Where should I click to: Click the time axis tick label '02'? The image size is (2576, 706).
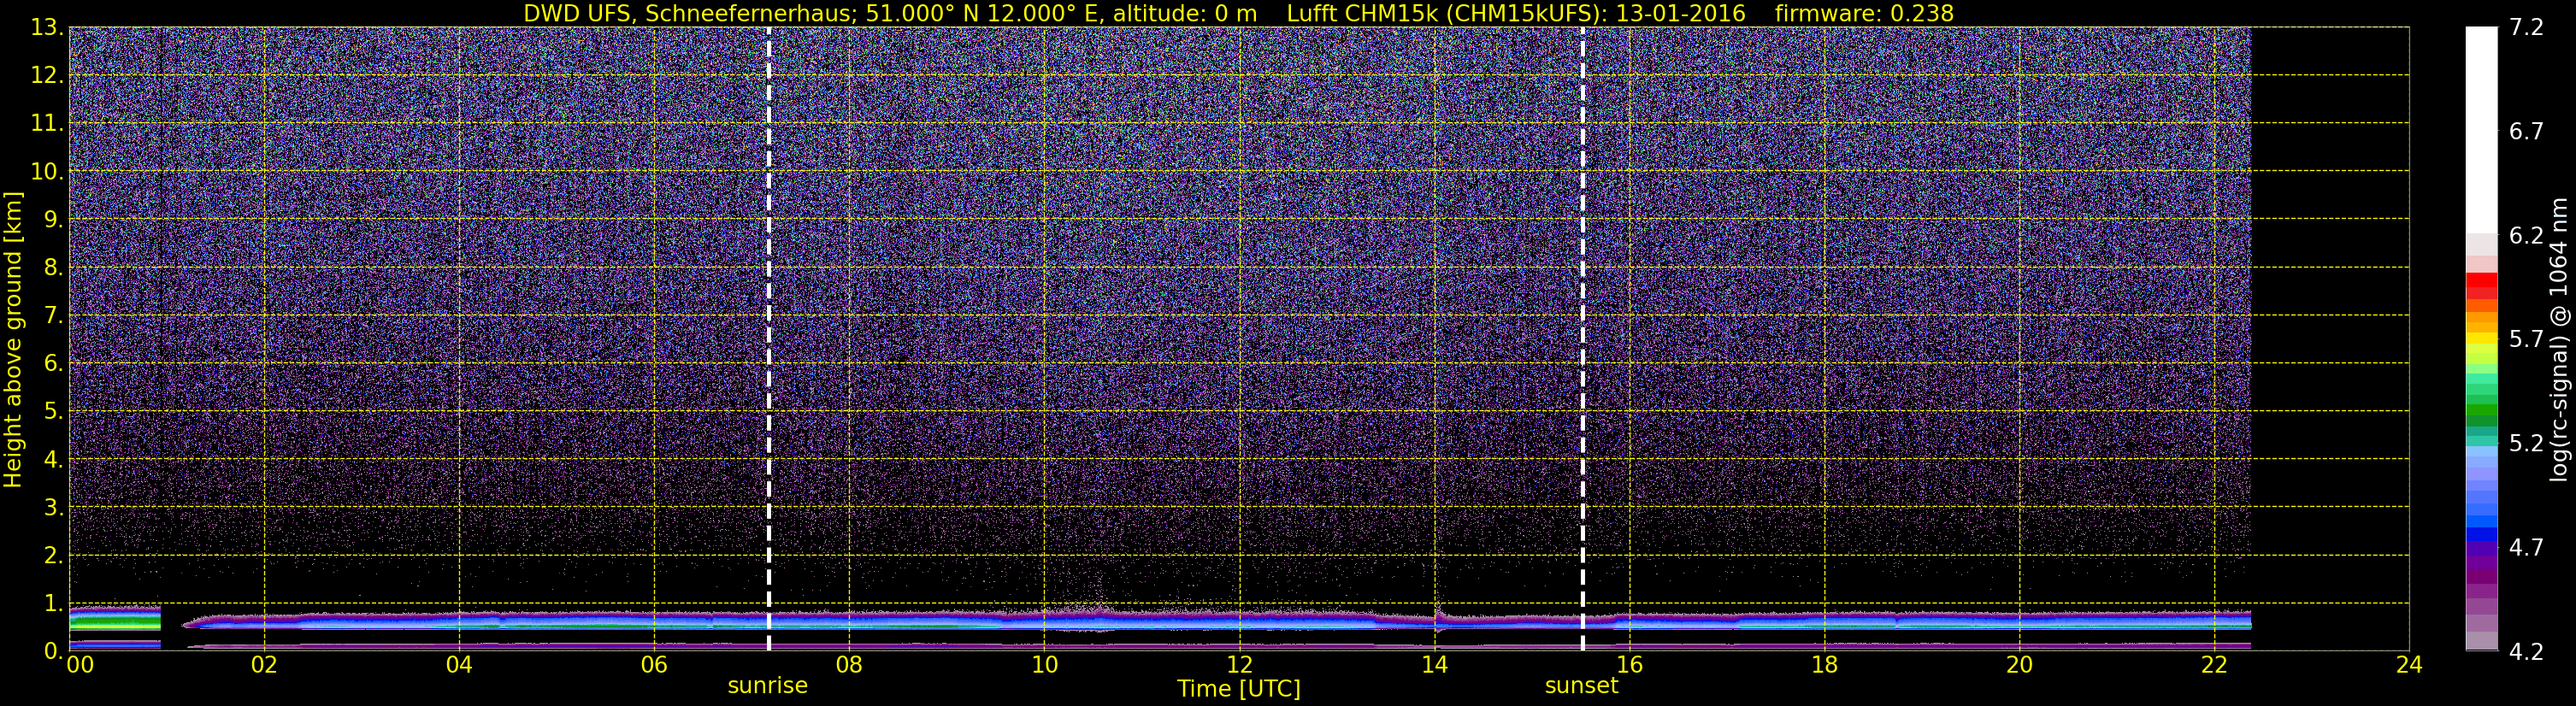(x=264, y=665)
